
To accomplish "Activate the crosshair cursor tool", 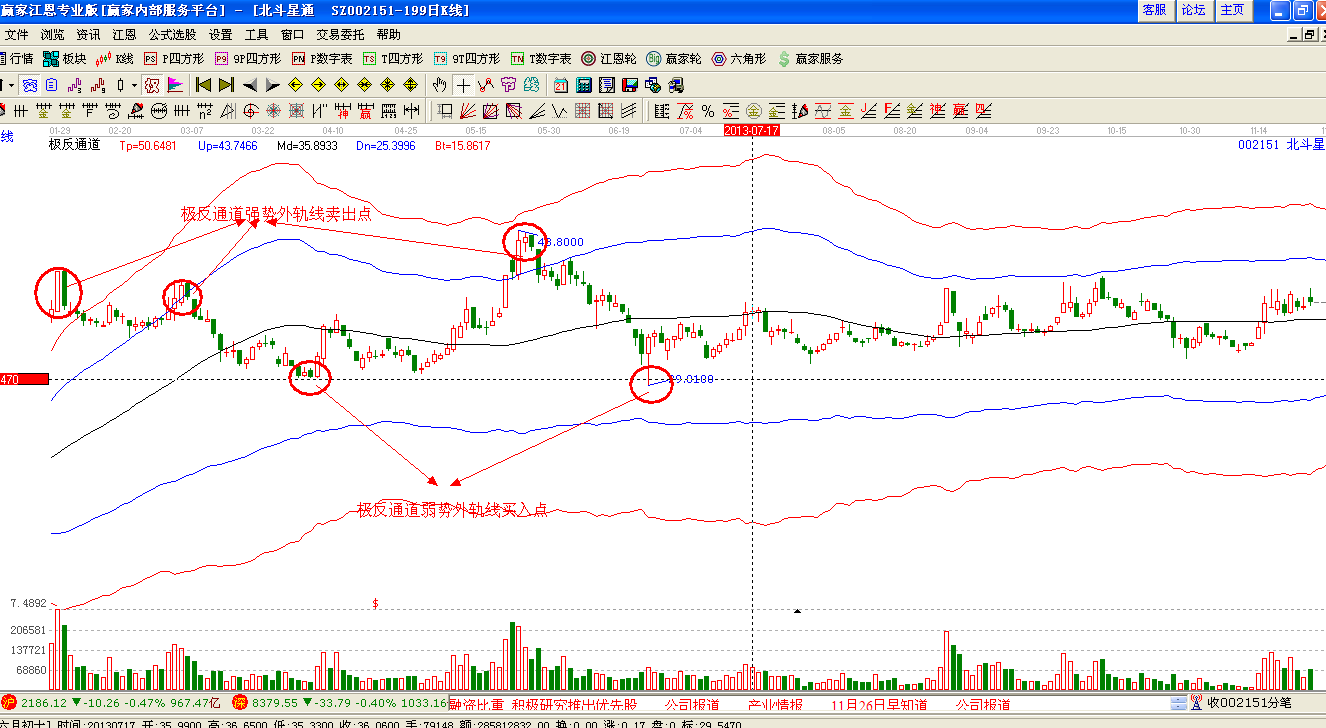I will pos(463,85).
